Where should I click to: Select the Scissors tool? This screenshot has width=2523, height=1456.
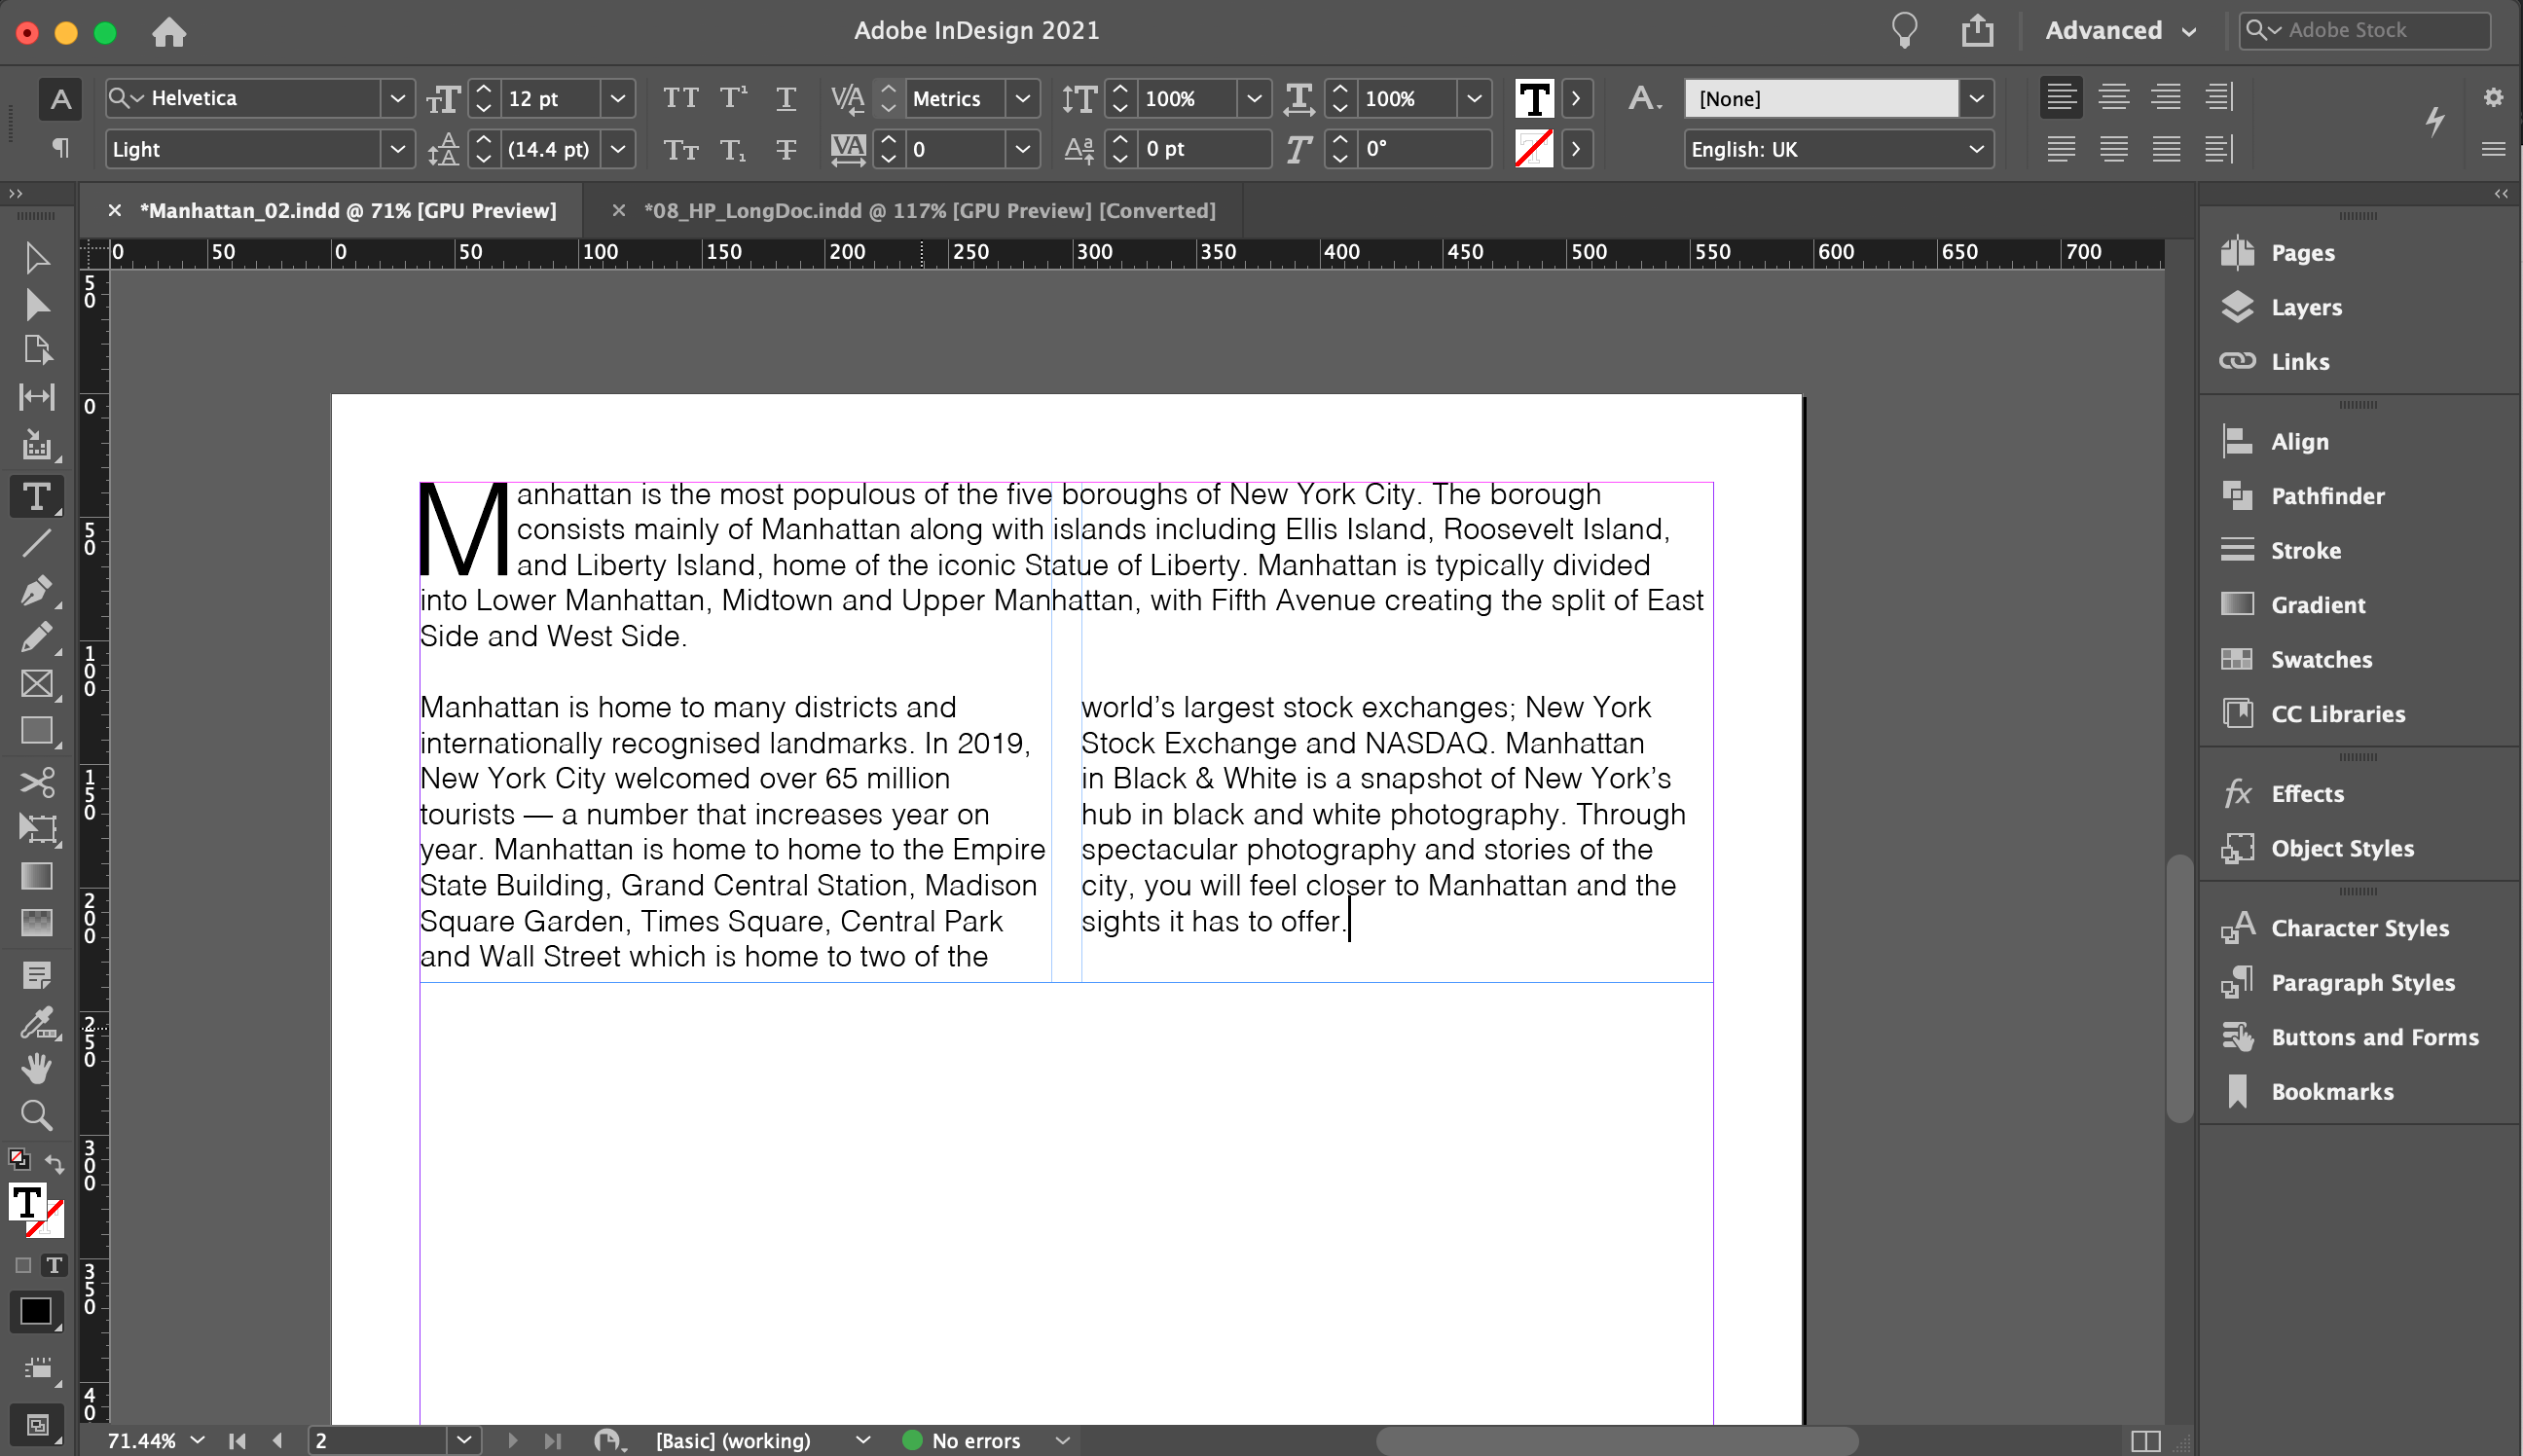tap(37, 782)
